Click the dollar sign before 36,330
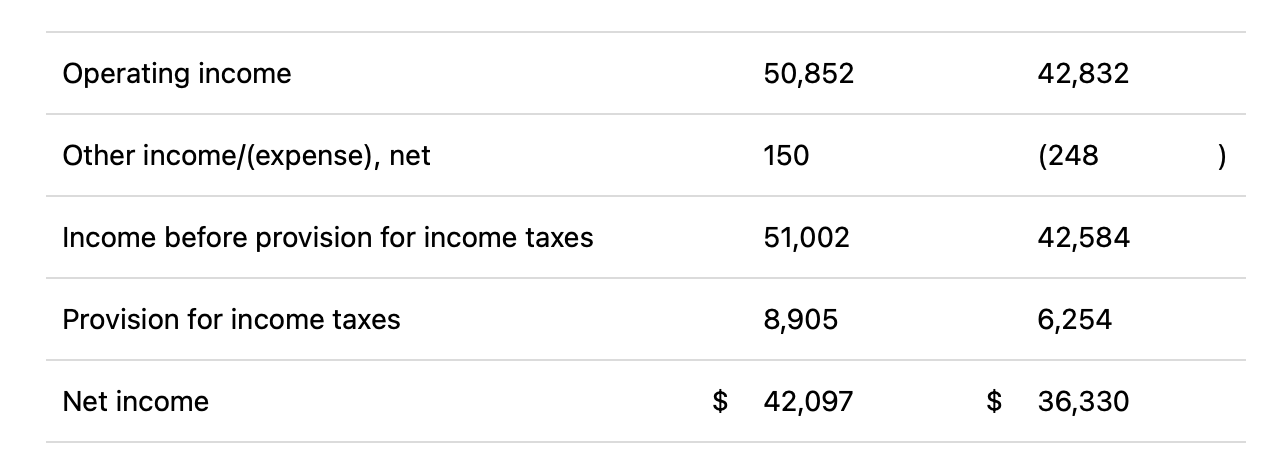The image size is (1282, 476). point(994,402)
